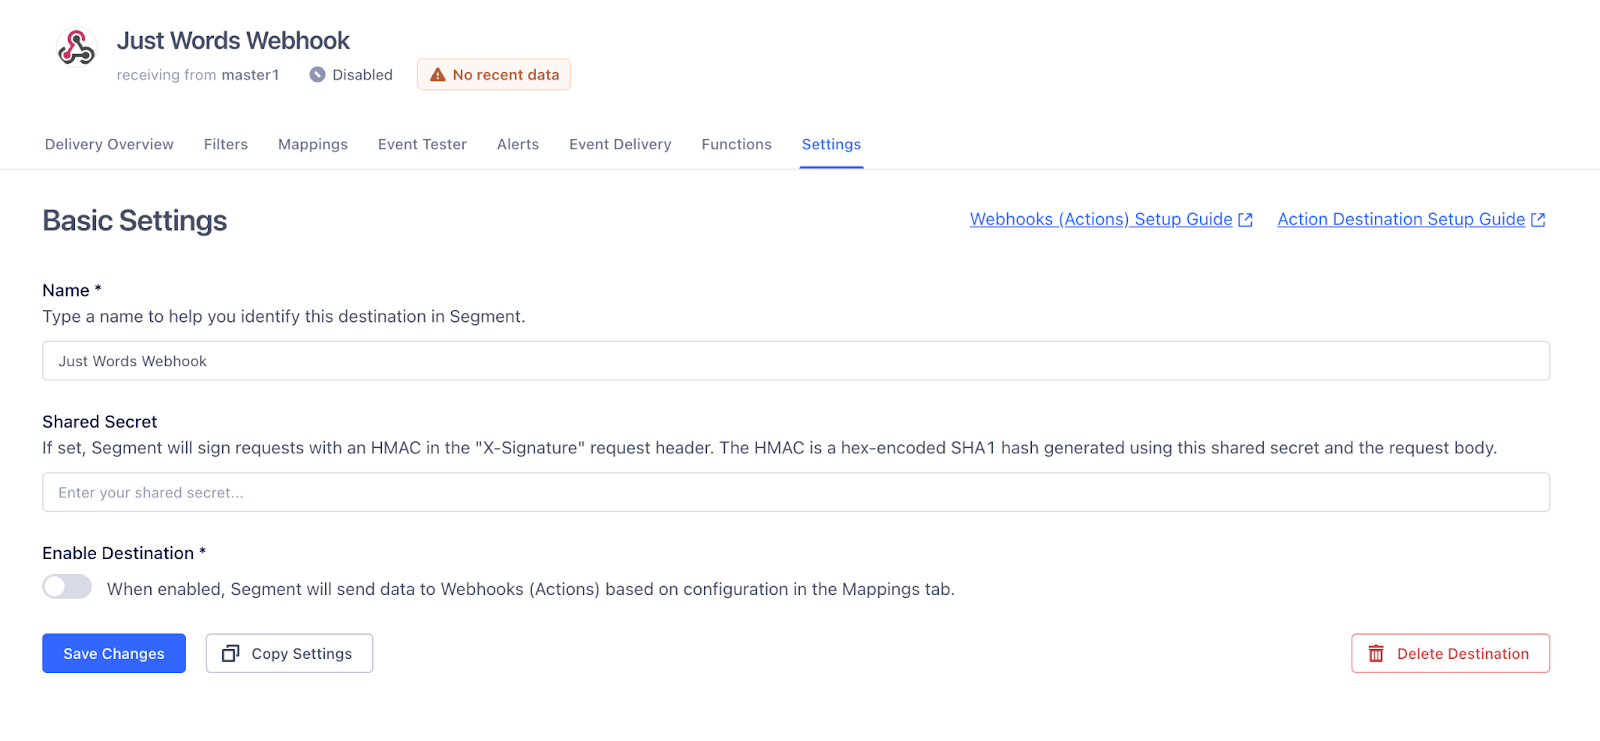Image resolution: width=1600 pixels, height=741 pixels.
Task: View the Event Delivery tab
Action: (620, 144)
